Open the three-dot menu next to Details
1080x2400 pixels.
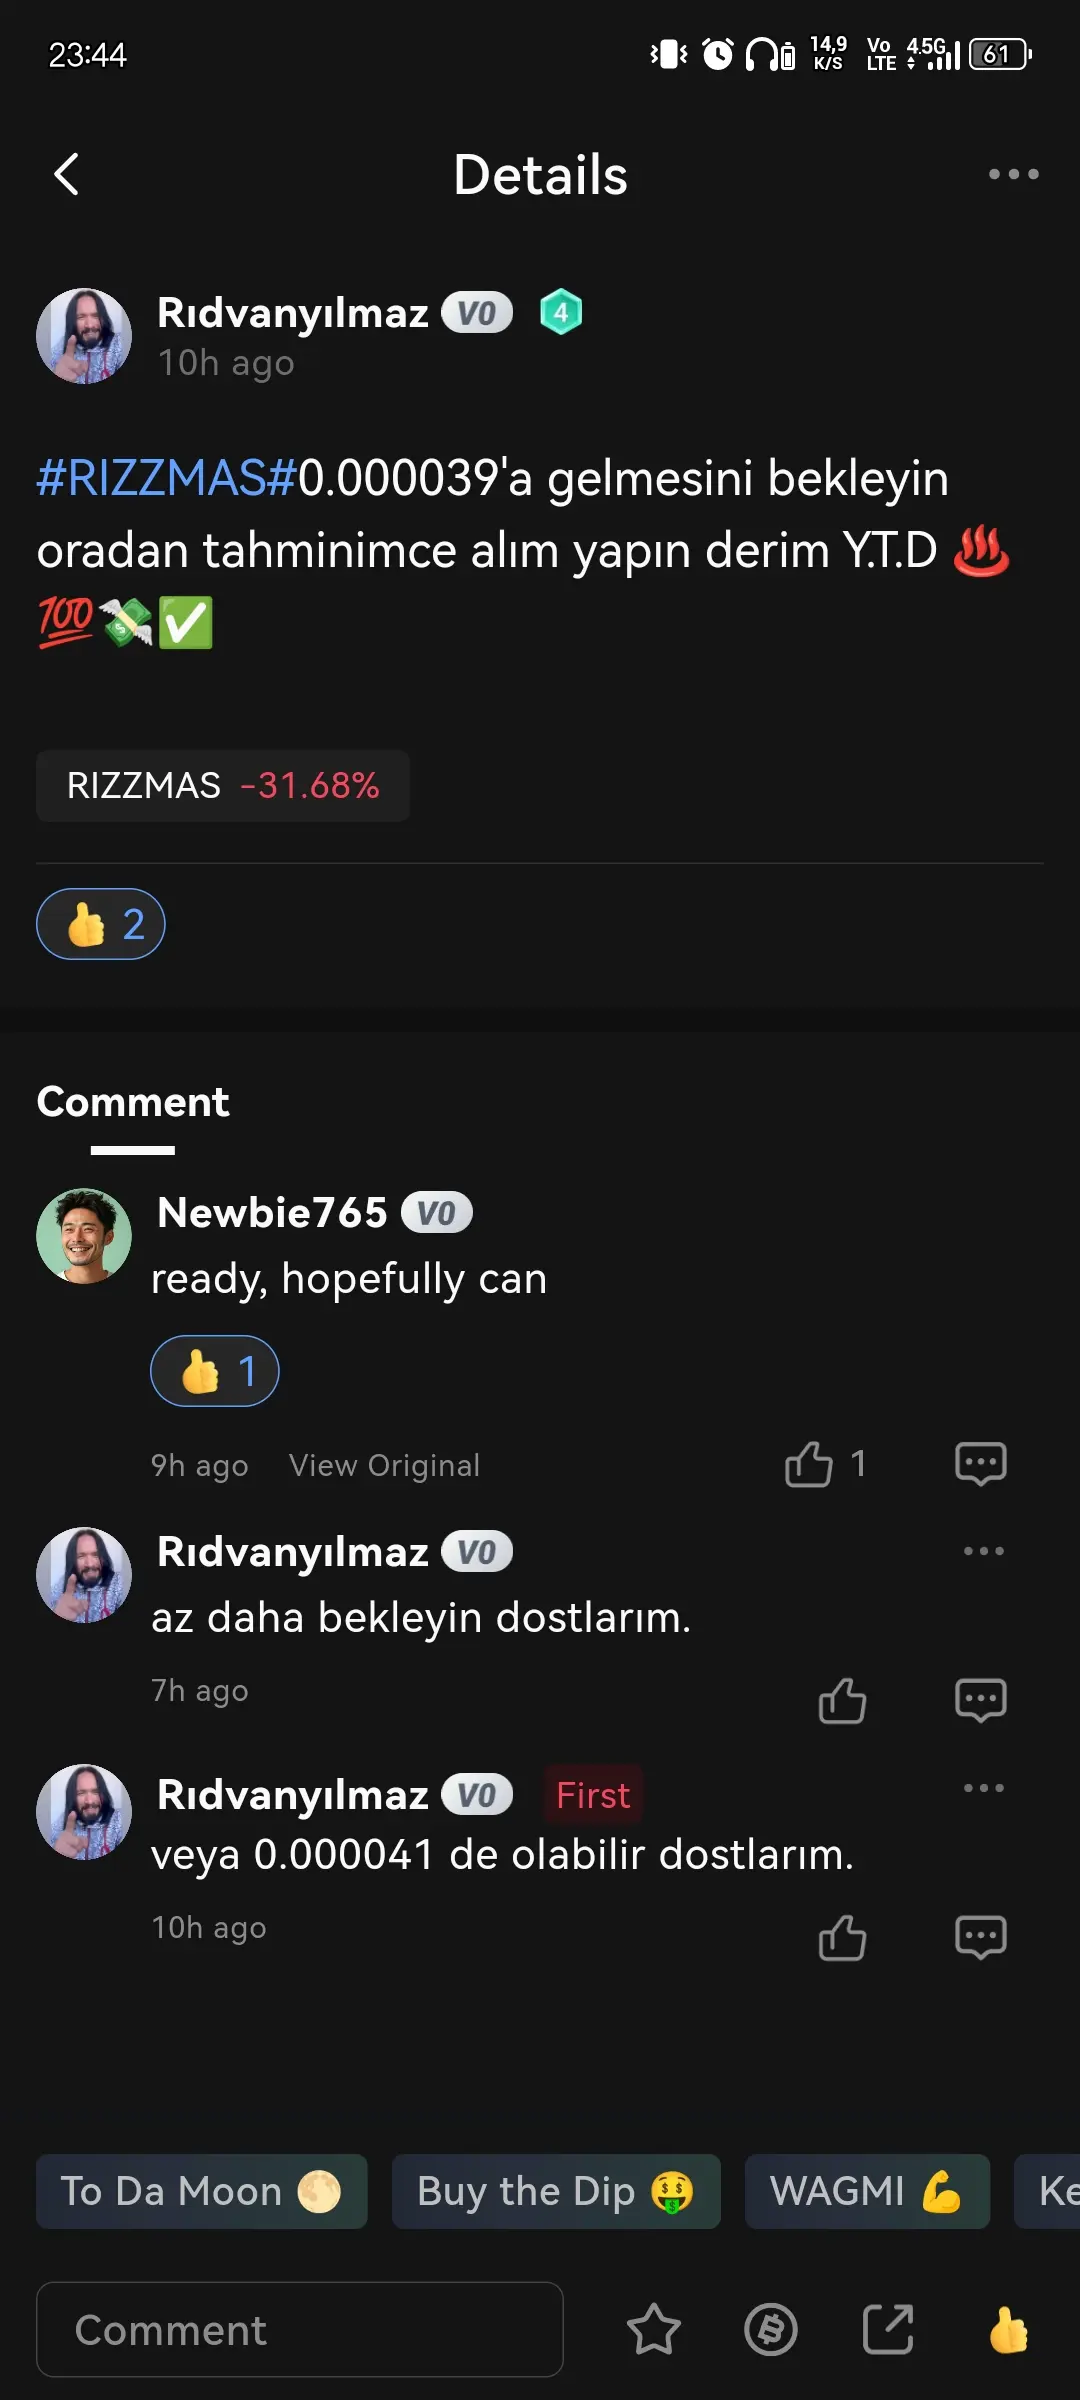[1013, 174]
